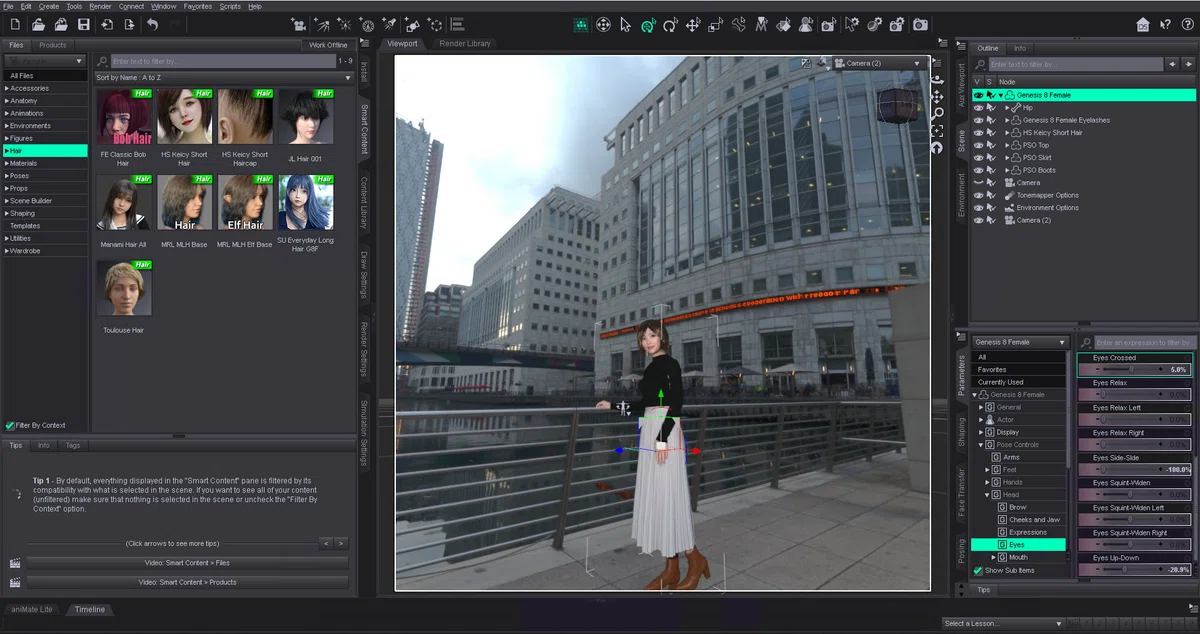Select the ActivePose tool icon
Screen dimensions: 1200x634
739,25
